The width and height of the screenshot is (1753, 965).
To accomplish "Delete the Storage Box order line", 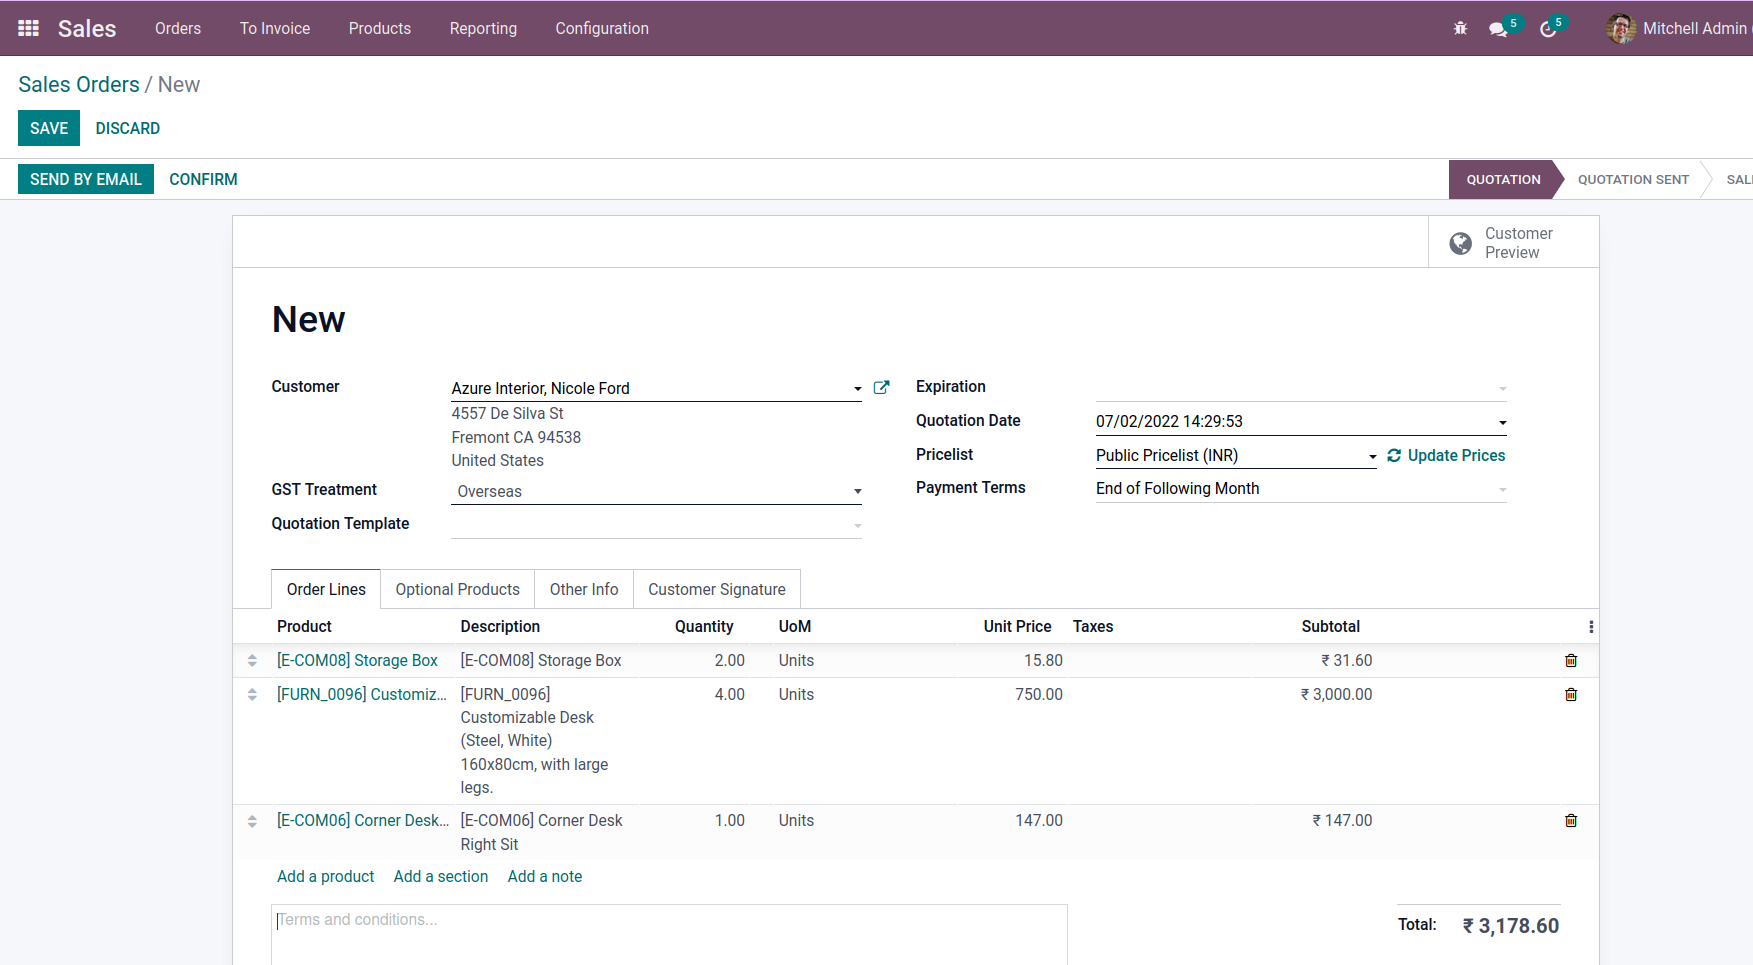I will click(x=1571, y=661).
